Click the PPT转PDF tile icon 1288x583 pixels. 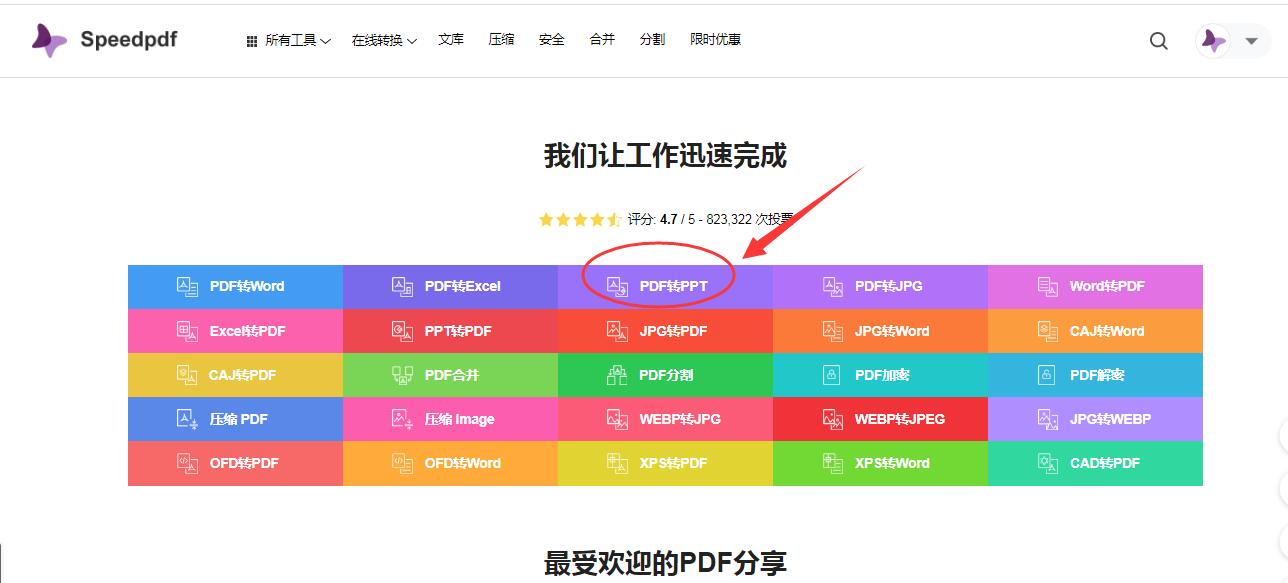click(x=402, y=330)
